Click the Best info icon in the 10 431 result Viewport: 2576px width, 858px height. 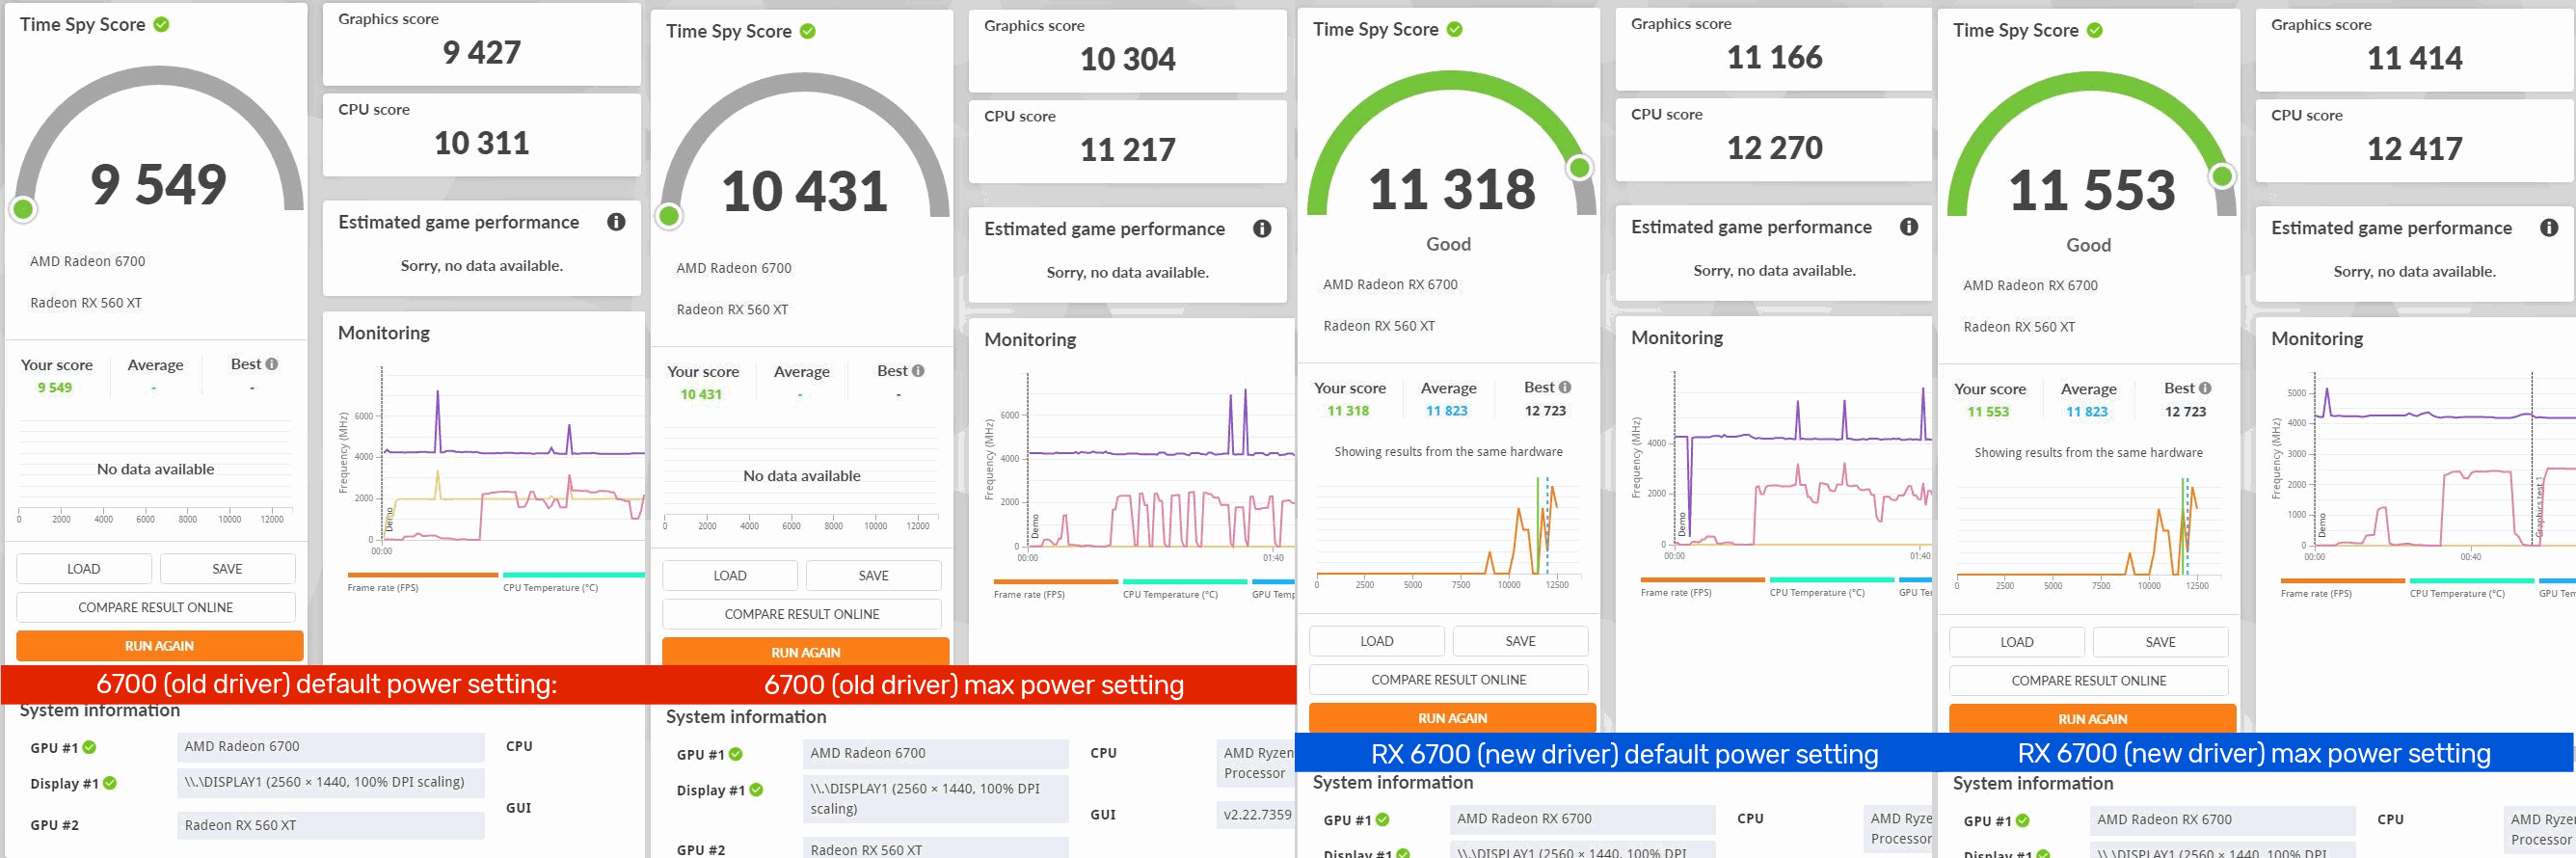coord(918,371)
